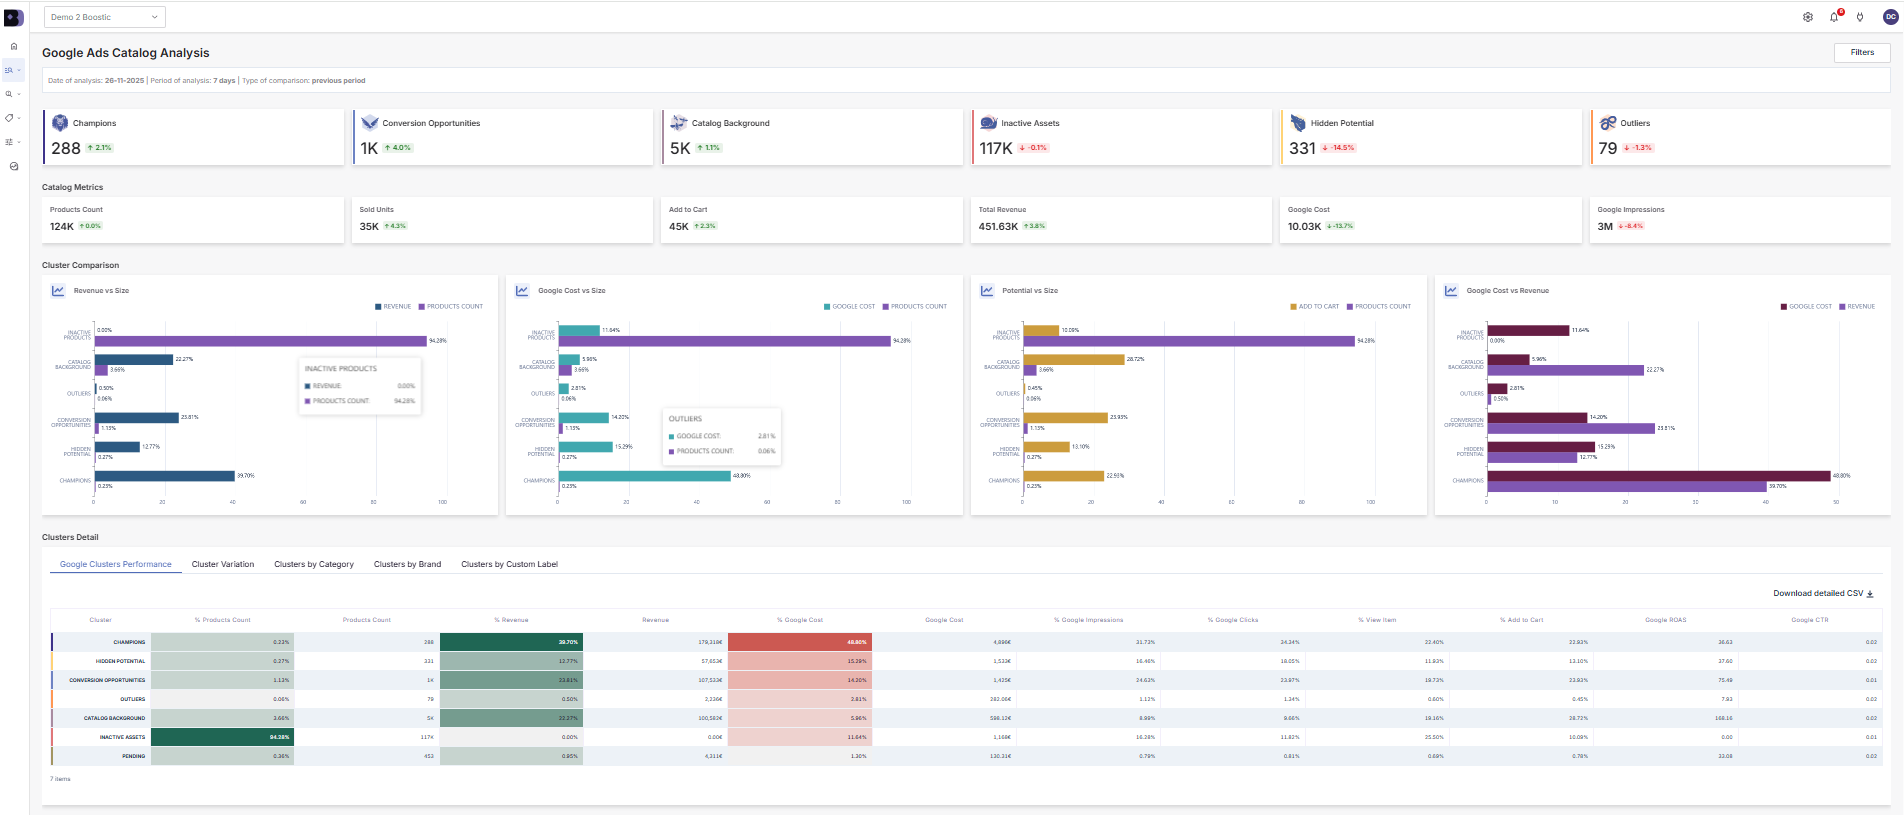Viewport: 1904px width, 815px height.
Task: Open the Home icon in the sidebar
Action: click(13, 46)
